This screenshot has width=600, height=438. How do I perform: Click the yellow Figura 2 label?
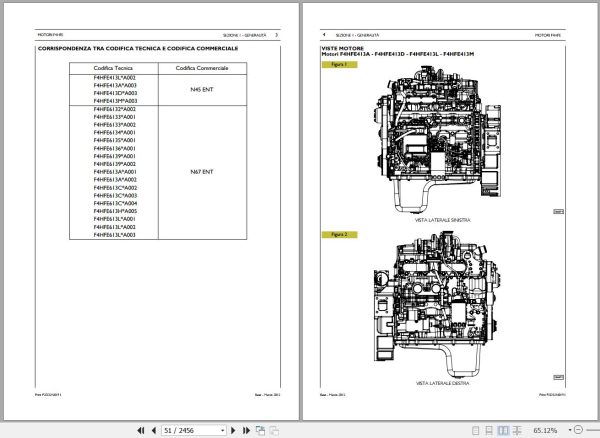pyautogui.click(x=339, y=234)
